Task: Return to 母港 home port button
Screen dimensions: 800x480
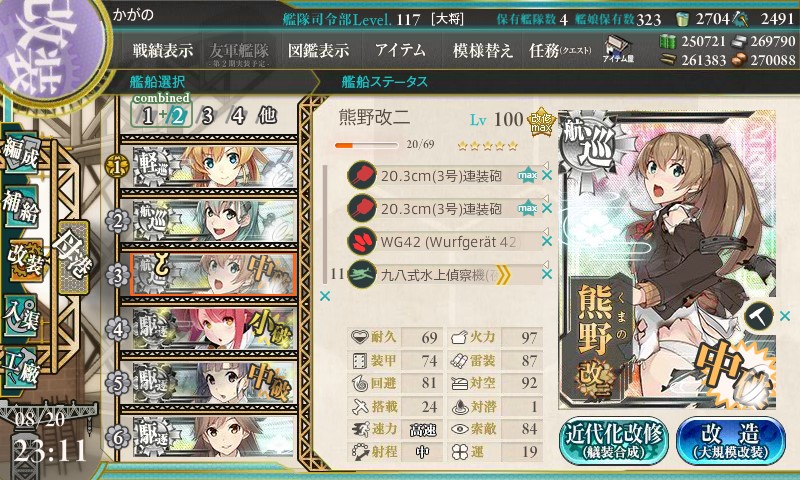Action: [x=73, y=257]
